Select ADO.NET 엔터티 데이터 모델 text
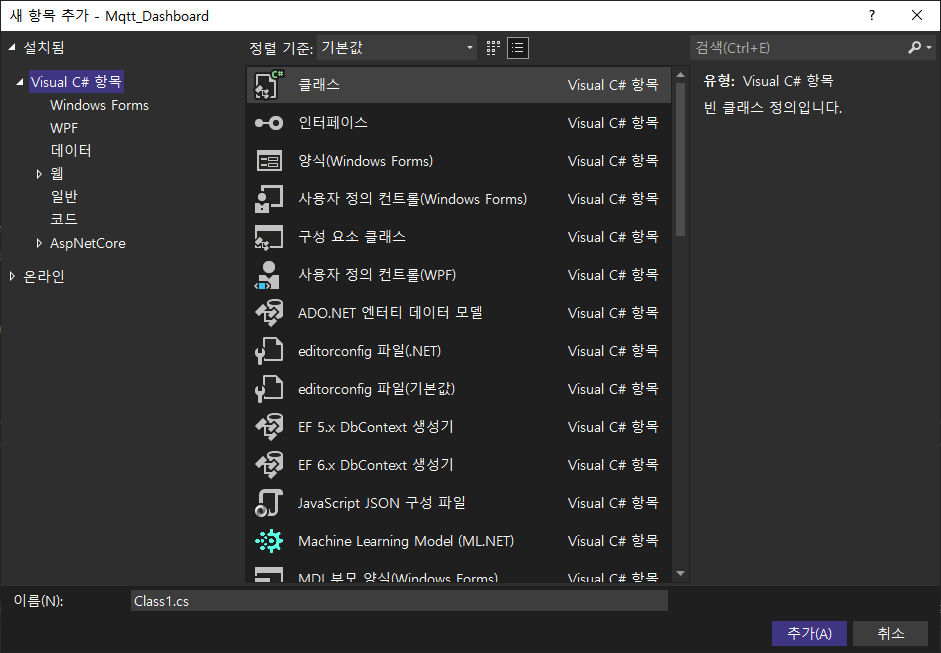 tap(390, 313)
